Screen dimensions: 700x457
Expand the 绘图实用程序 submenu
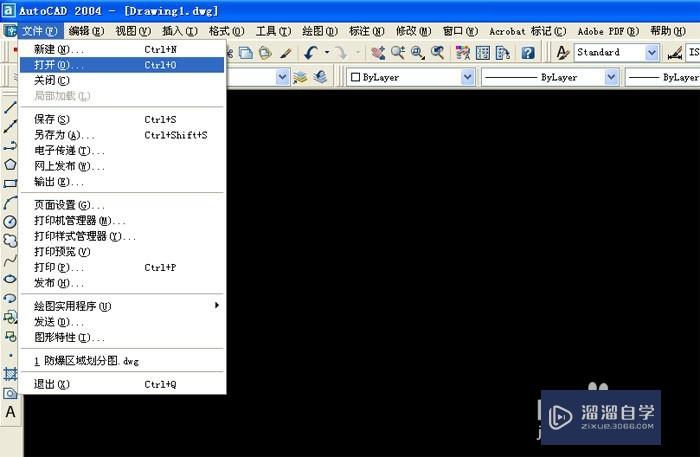point(122,306)
